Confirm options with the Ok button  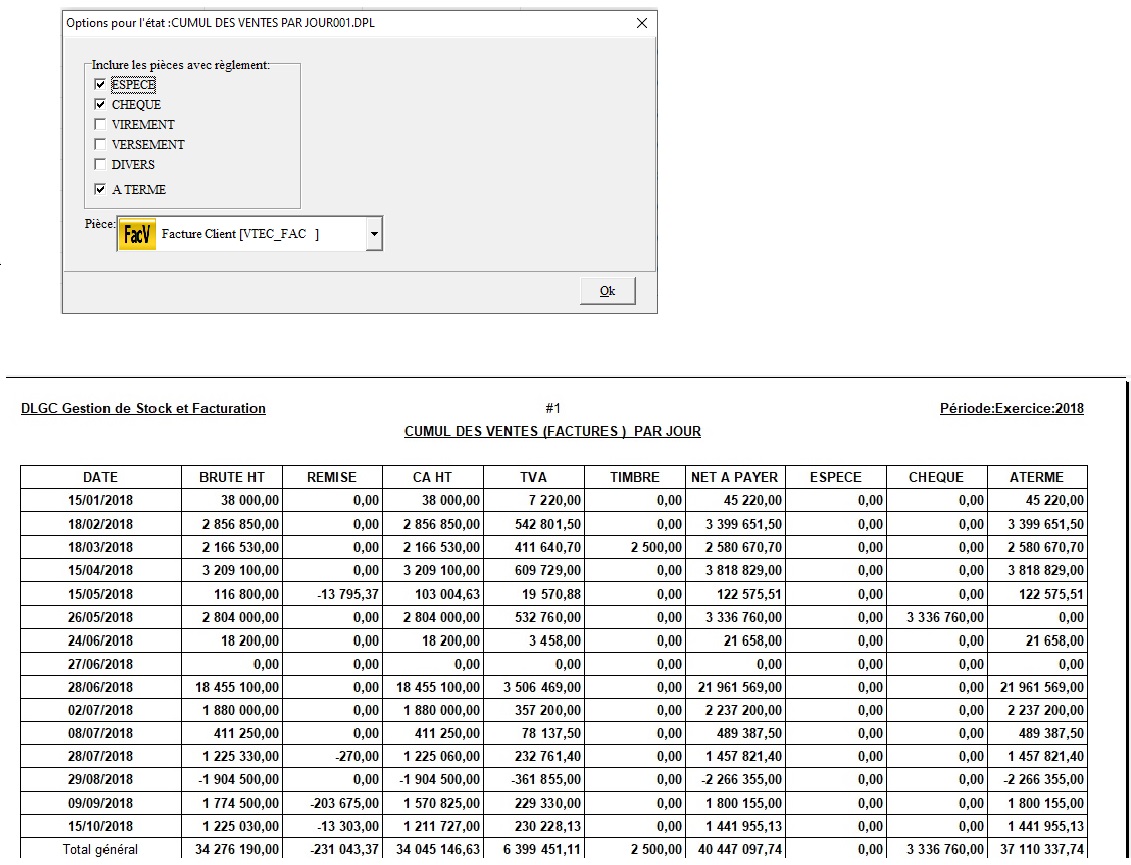607,291
